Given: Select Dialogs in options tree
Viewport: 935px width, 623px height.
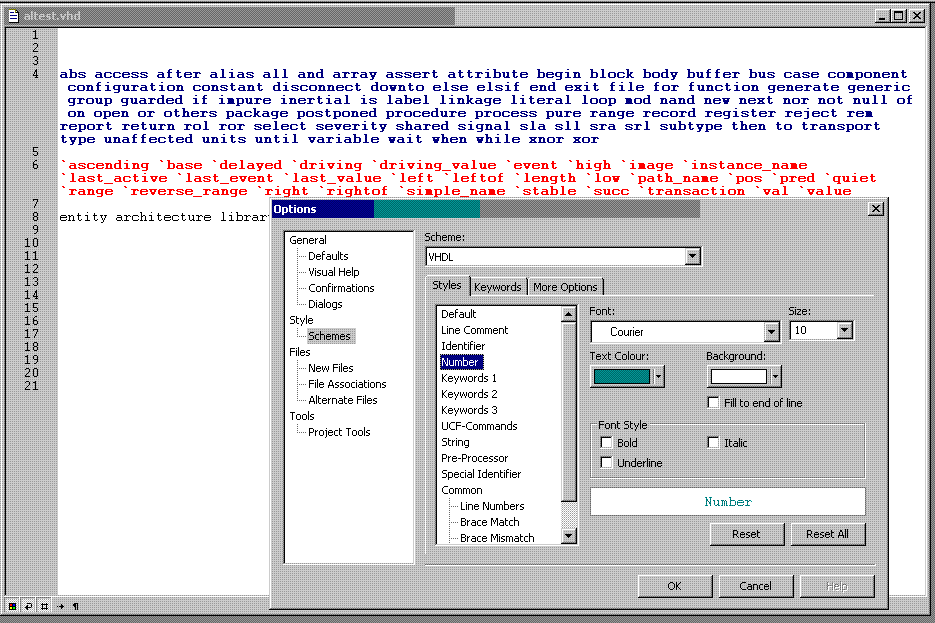Looking at the screenshot, I should coord(325,304).
